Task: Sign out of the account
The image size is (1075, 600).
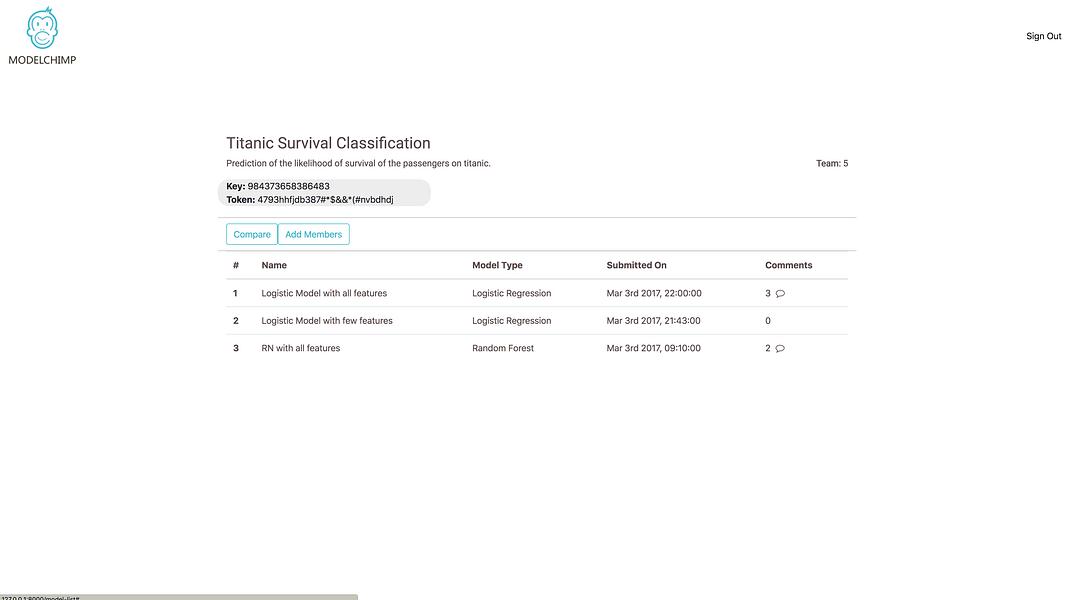Action: pyautogui.click(x=1043, y=36)
